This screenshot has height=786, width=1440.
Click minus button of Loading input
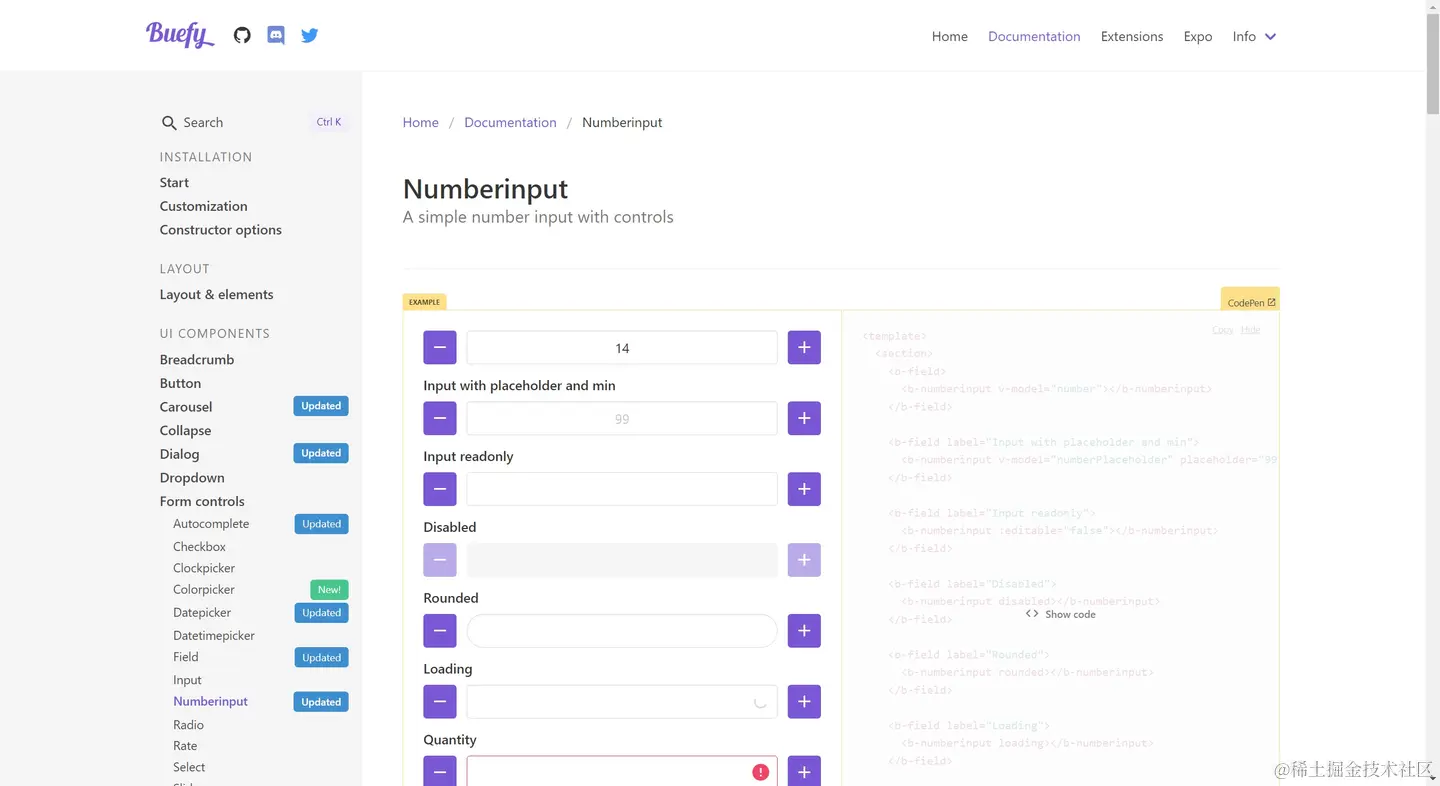tap(440, 702)
